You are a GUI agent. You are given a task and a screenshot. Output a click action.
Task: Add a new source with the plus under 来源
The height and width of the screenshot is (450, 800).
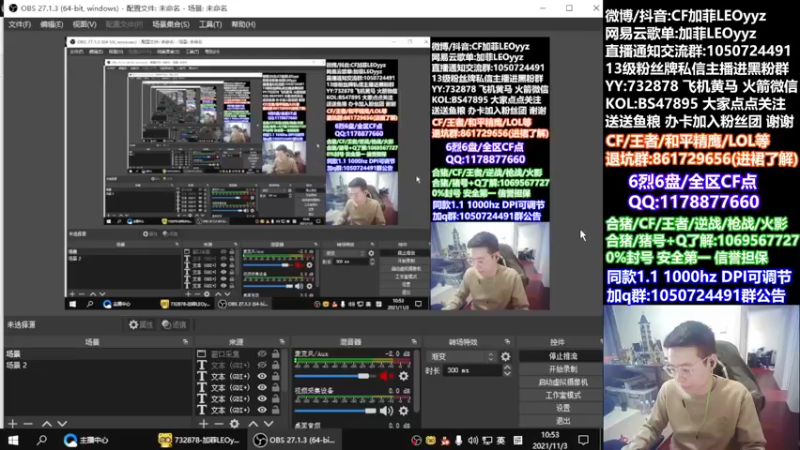(x=204, y=423)
